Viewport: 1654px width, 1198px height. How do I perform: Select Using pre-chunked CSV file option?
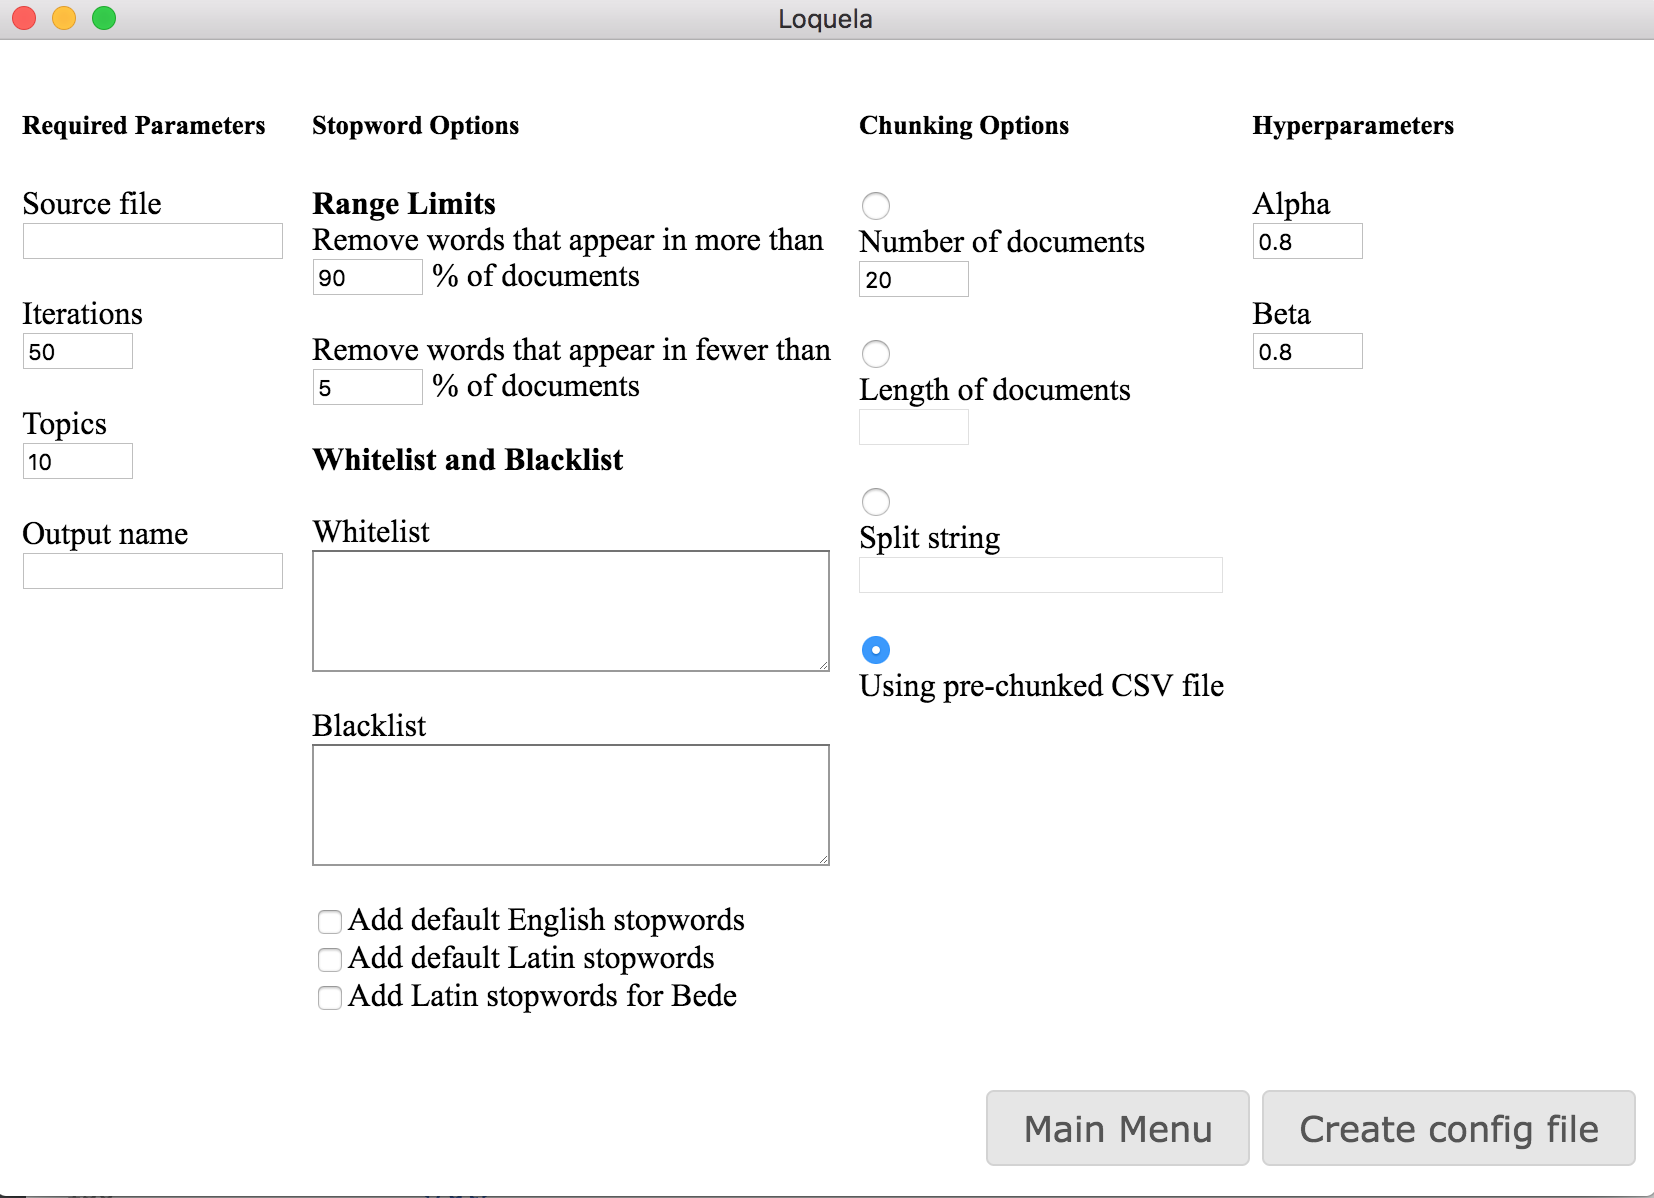pos(876,650)
